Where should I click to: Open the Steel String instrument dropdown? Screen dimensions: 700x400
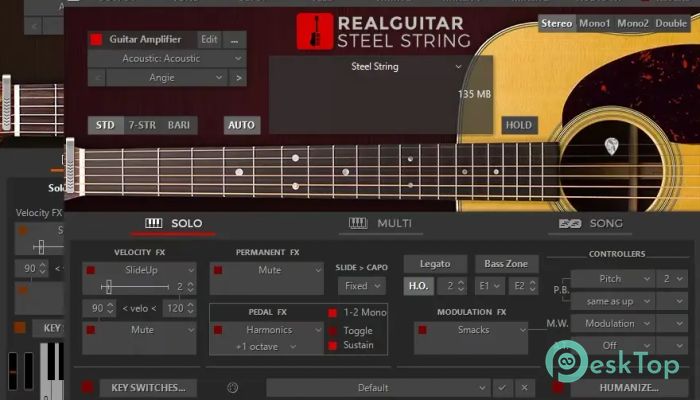(x=380, y=67)
